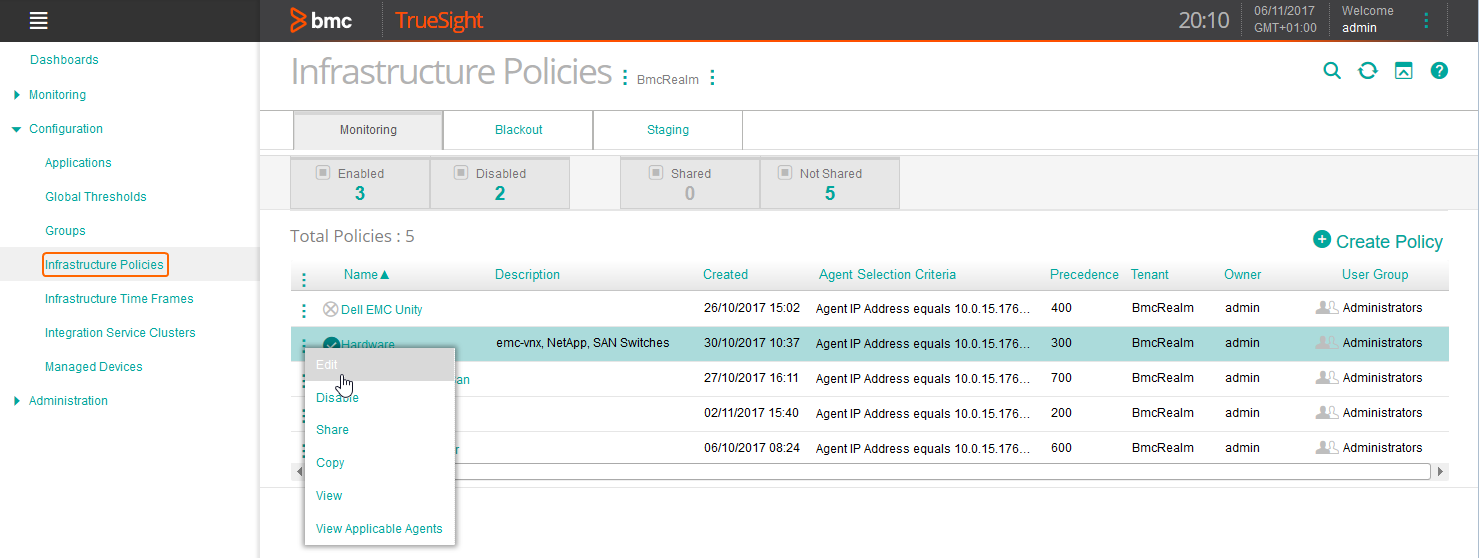Expand the Administration tree section

tap(16, 401)
